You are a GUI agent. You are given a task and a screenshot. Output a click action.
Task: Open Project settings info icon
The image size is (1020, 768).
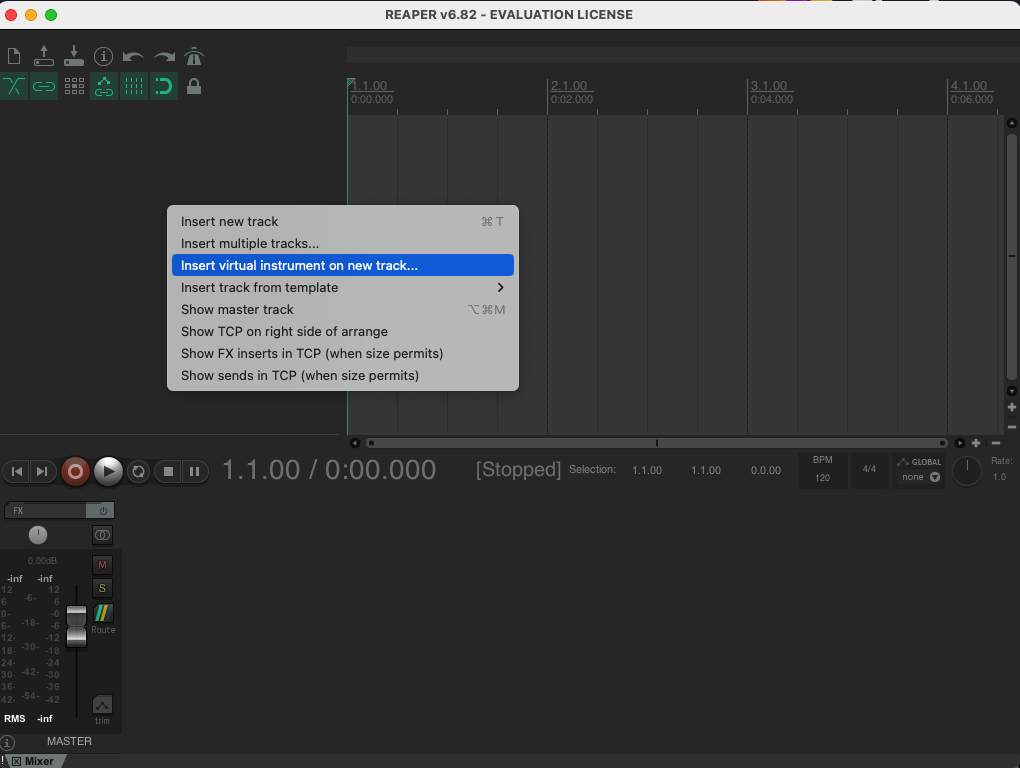103,57
